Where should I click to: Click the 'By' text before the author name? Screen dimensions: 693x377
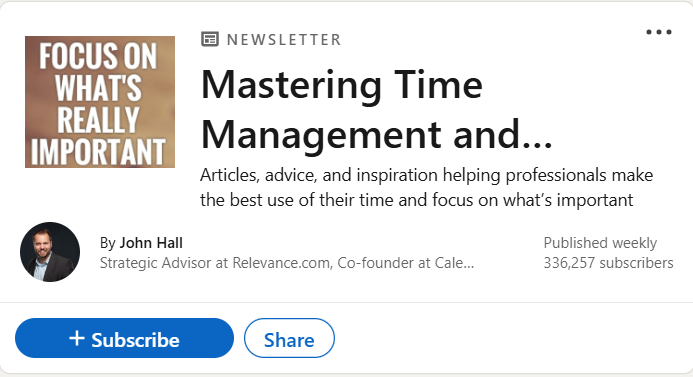click(x=107, y=243)
